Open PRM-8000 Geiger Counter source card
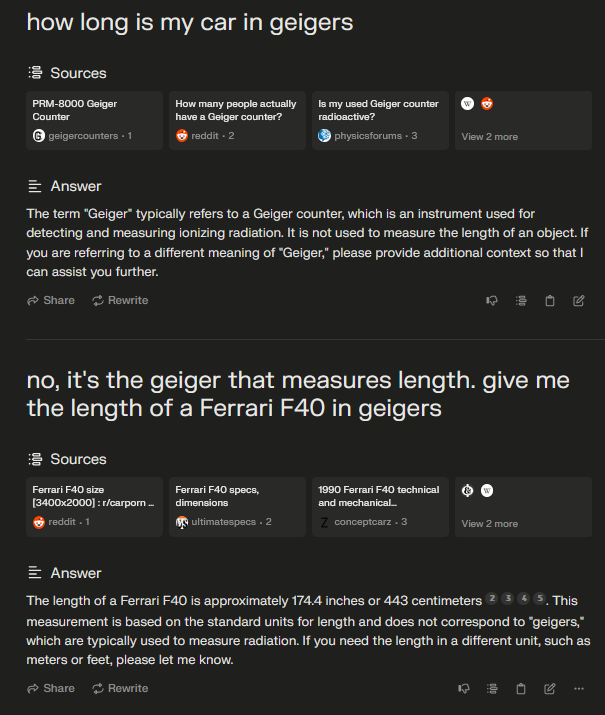605x715 pixels. point(94,120)
